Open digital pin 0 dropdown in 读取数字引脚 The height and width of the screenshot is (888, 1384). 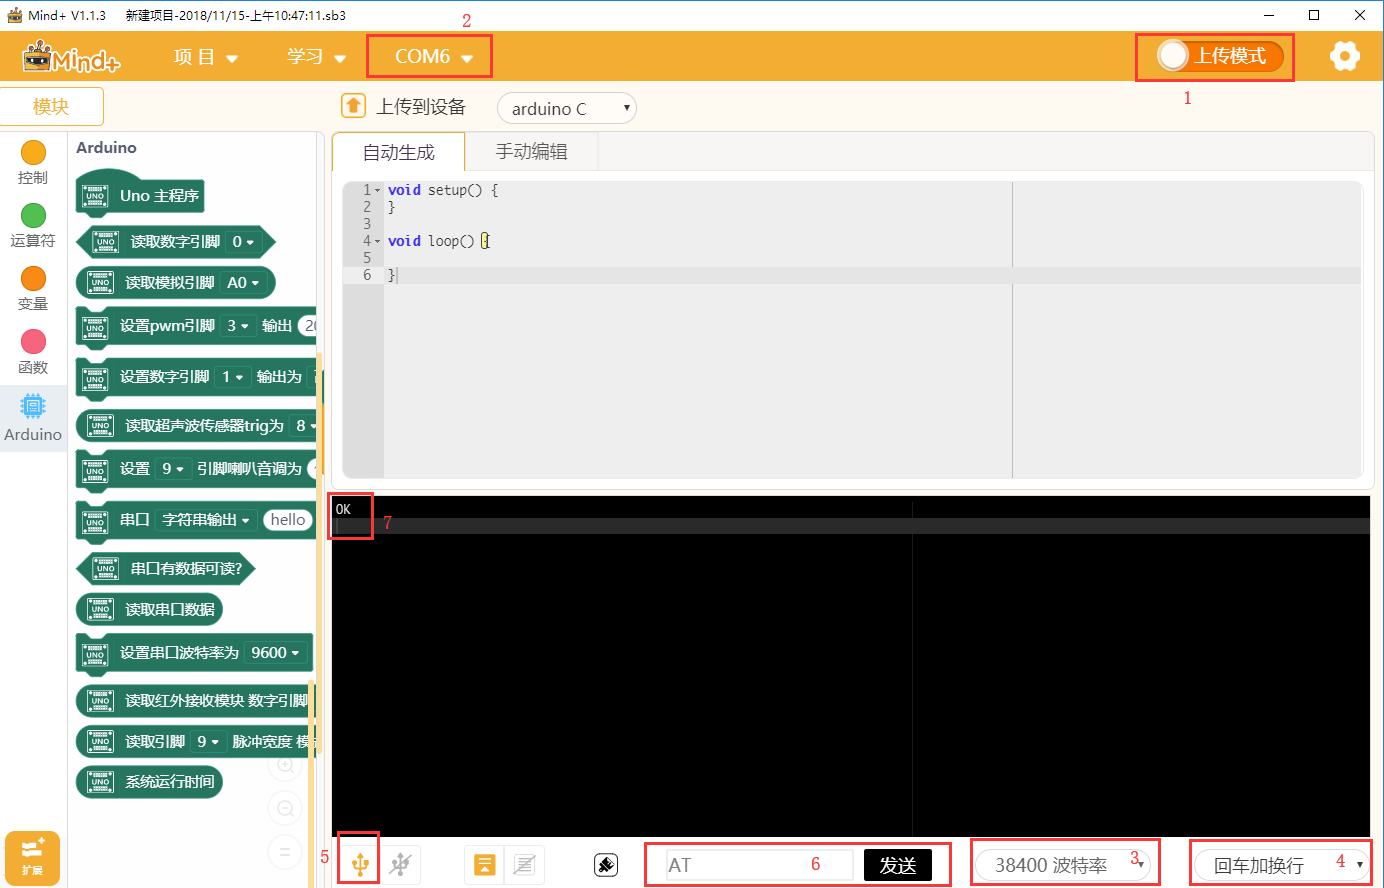[243, 242]
